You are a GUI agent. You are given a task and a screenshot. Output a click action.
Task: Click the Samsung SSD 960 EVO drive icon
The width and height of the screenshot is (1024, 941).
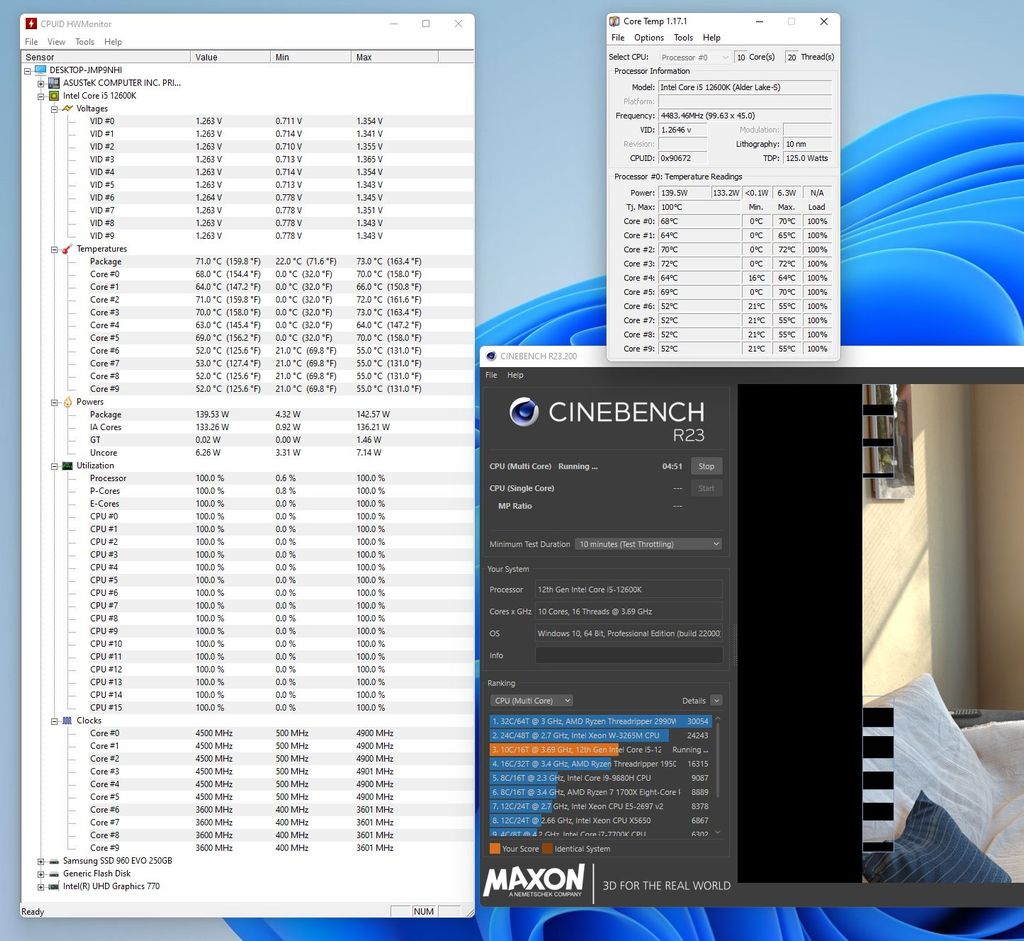click(x=54, y=861)
